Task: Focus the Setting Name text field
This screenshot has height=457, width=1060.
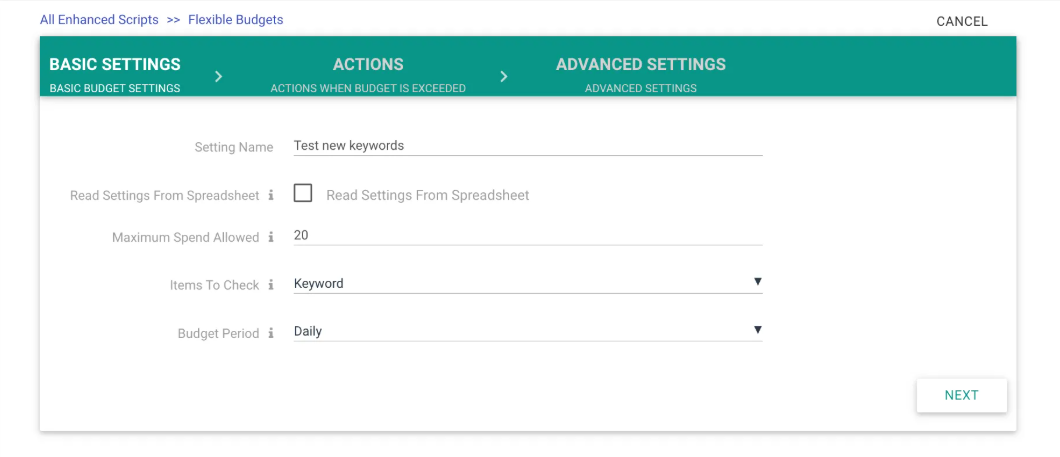Action: coord(527,146)
